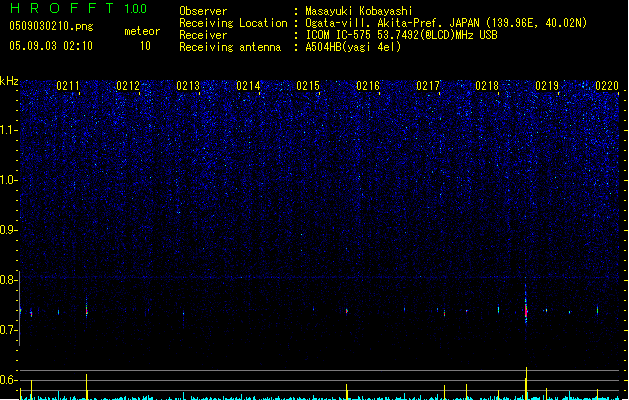
Task: Click the 'Observer' field label
Action: (203, 11)
